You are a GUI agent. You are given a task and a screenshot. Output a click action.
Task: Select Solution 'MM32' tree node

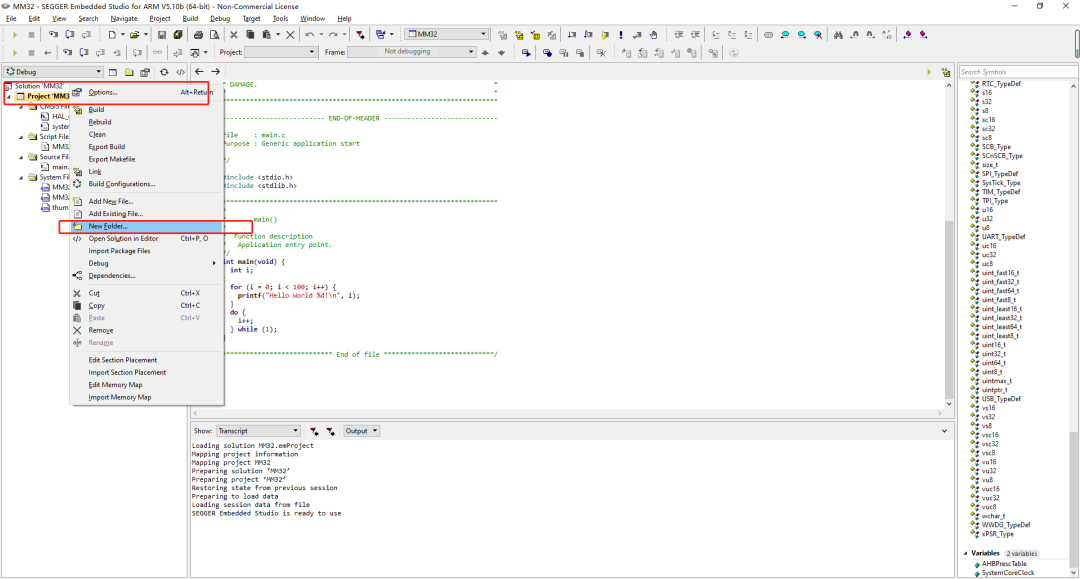(39, 86)
